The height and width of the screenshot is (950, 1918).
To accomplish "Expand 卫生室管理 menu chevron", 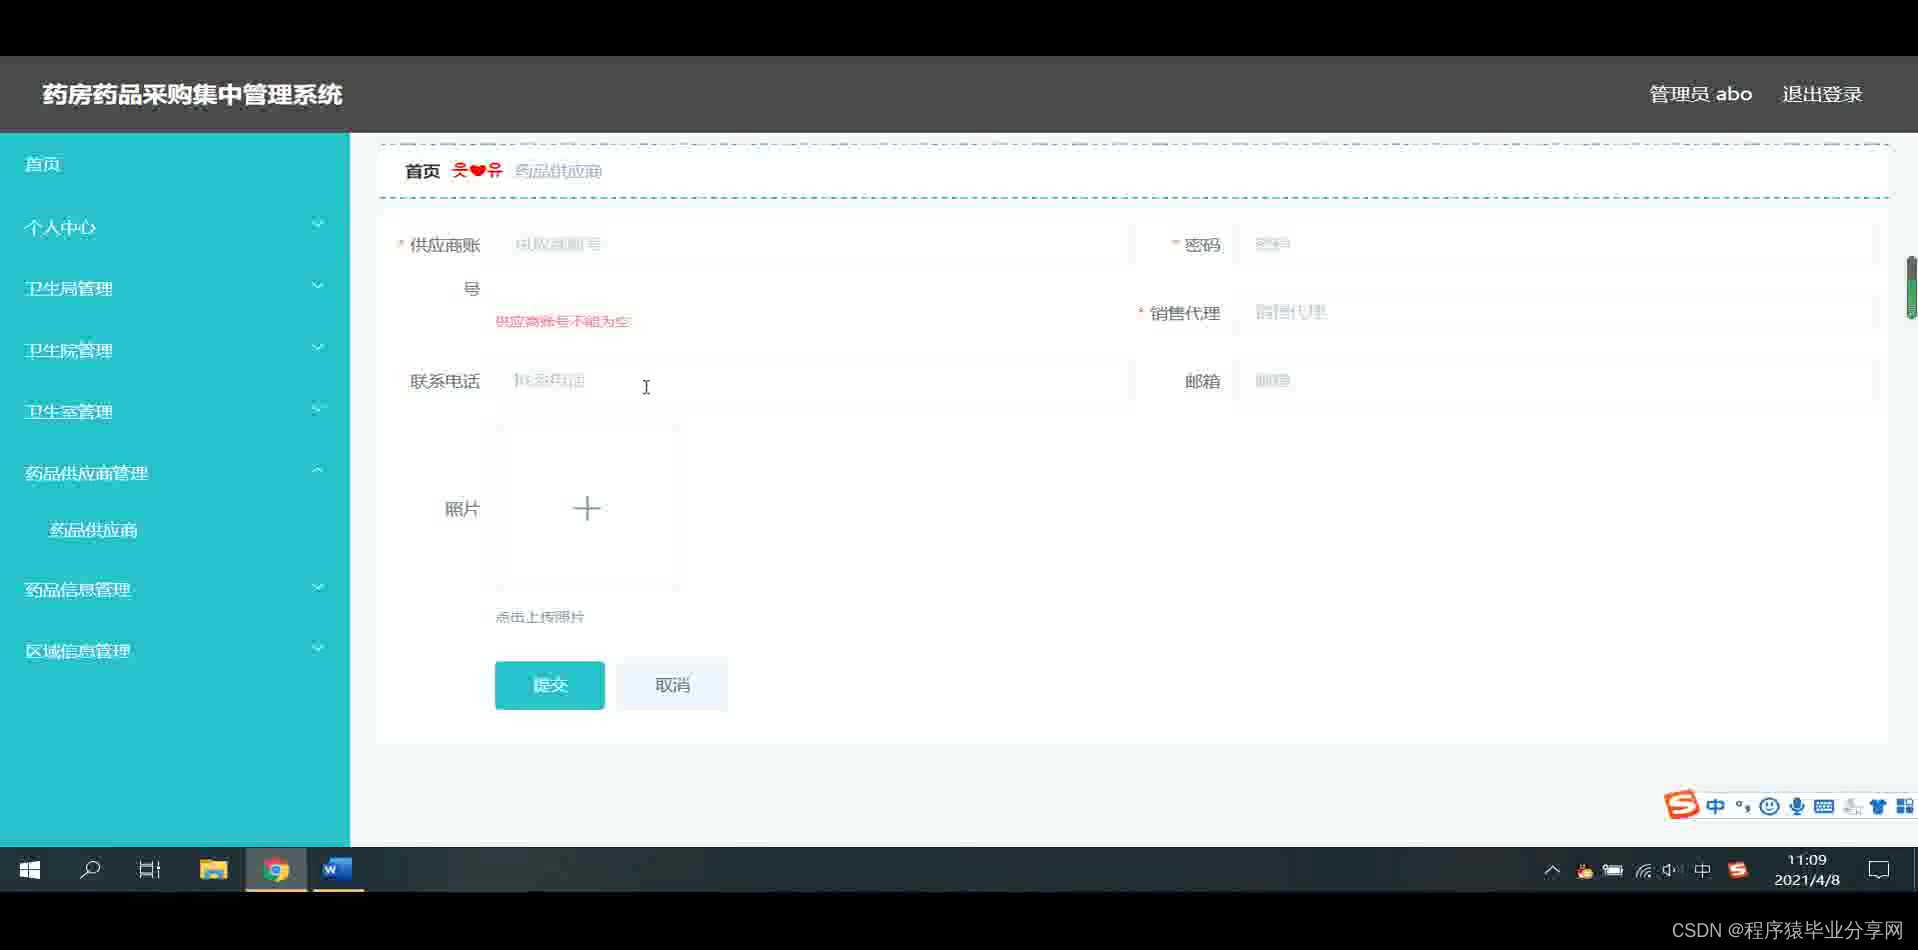I will tap(318, 410).
